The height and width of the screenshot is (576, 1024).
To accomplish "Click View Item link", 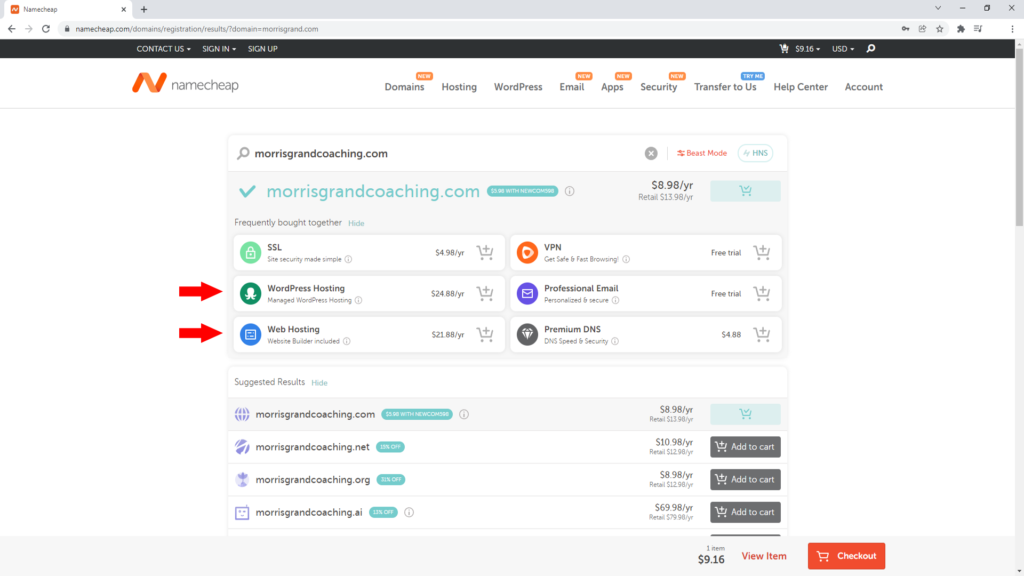I will 763,556.
